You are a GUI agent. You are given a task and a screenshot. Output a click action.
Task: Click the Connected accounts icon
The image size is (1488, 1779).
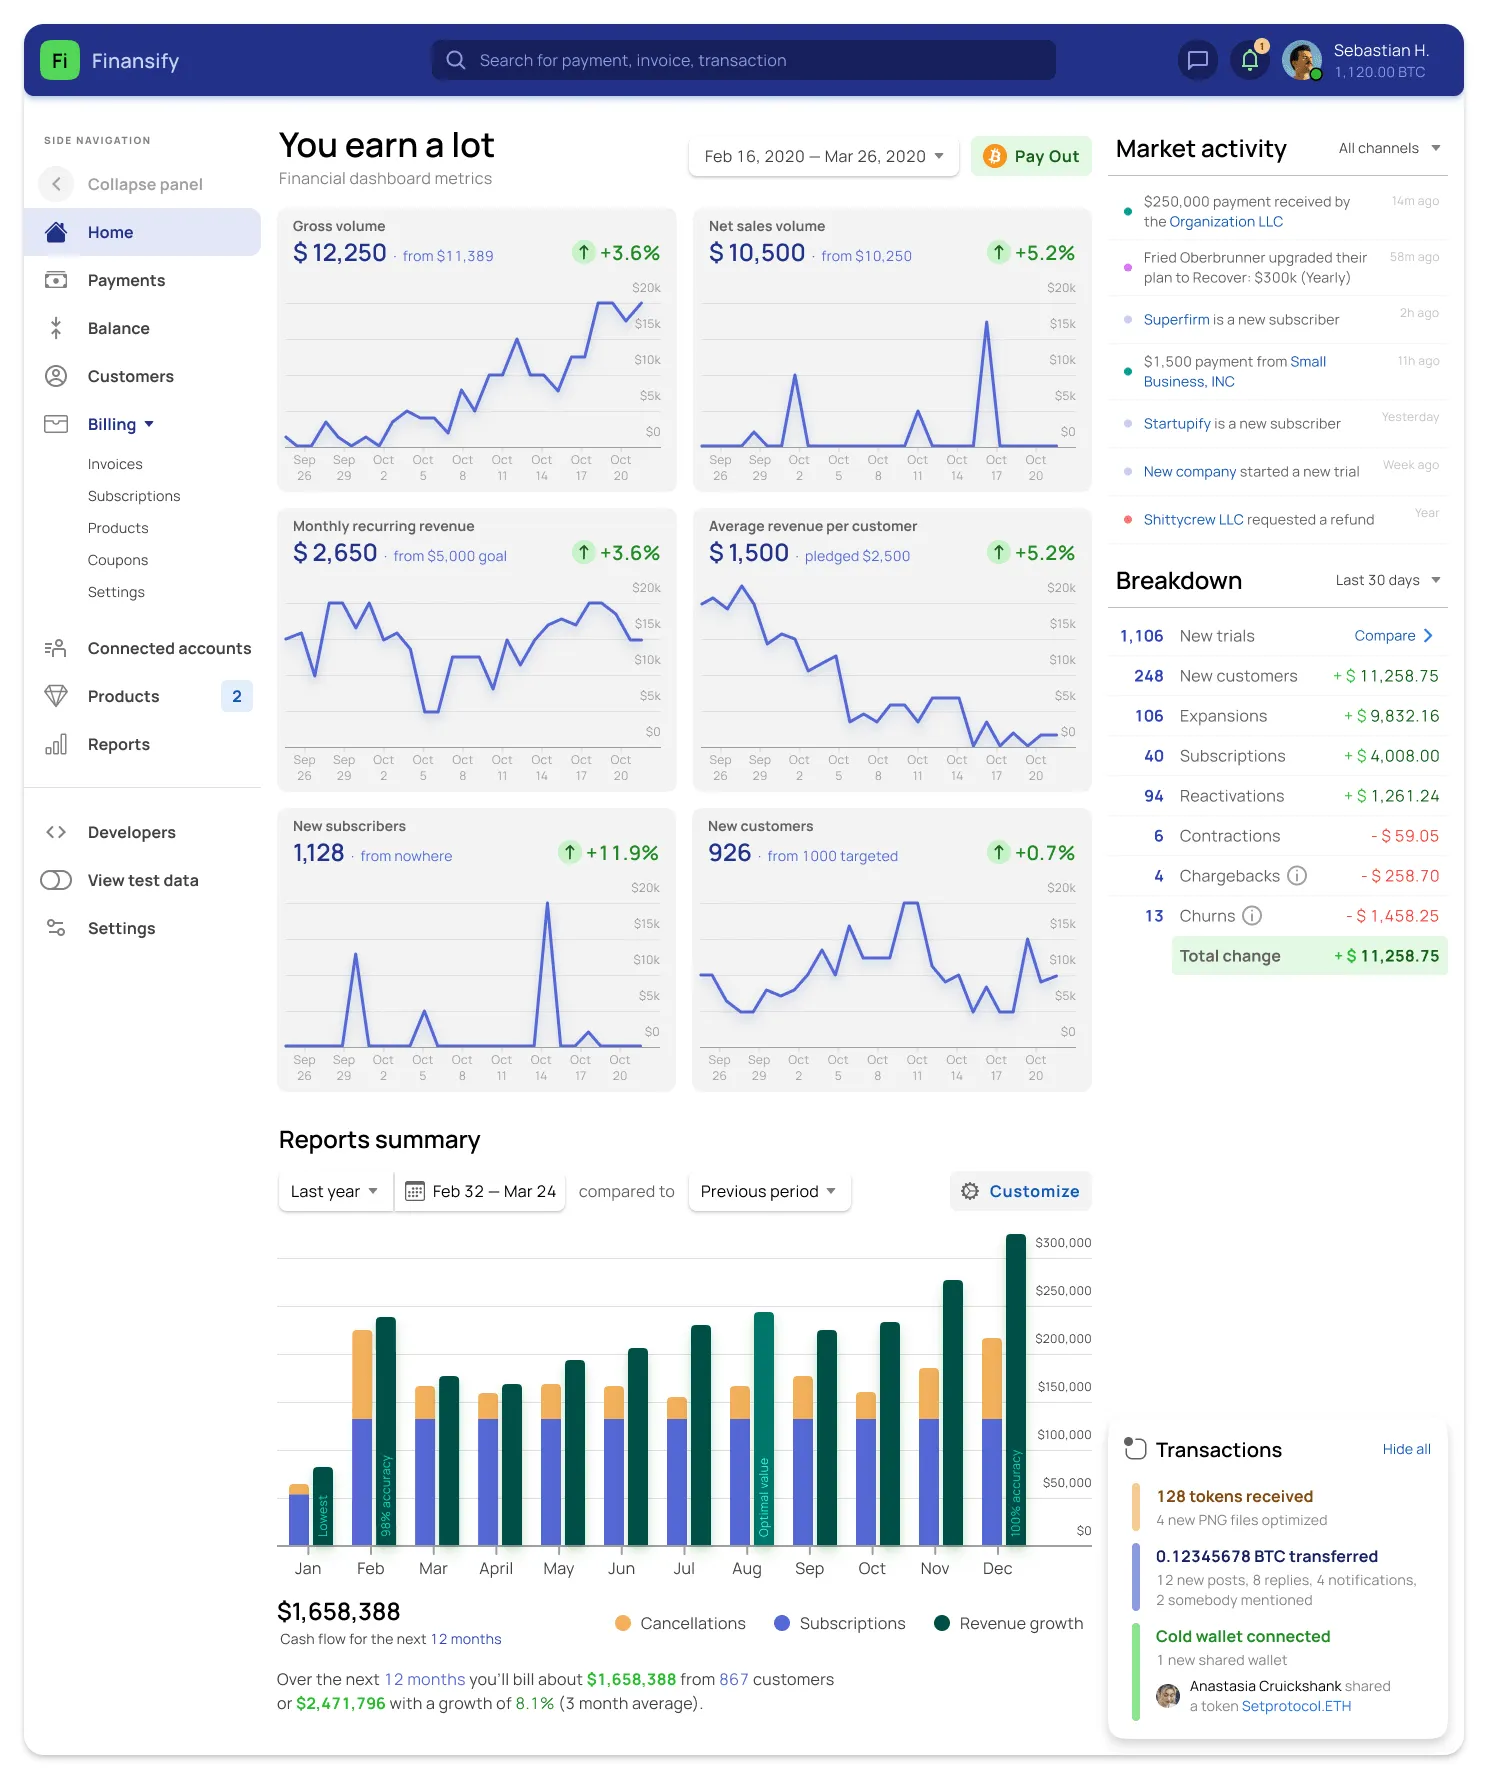coord(56,648)
